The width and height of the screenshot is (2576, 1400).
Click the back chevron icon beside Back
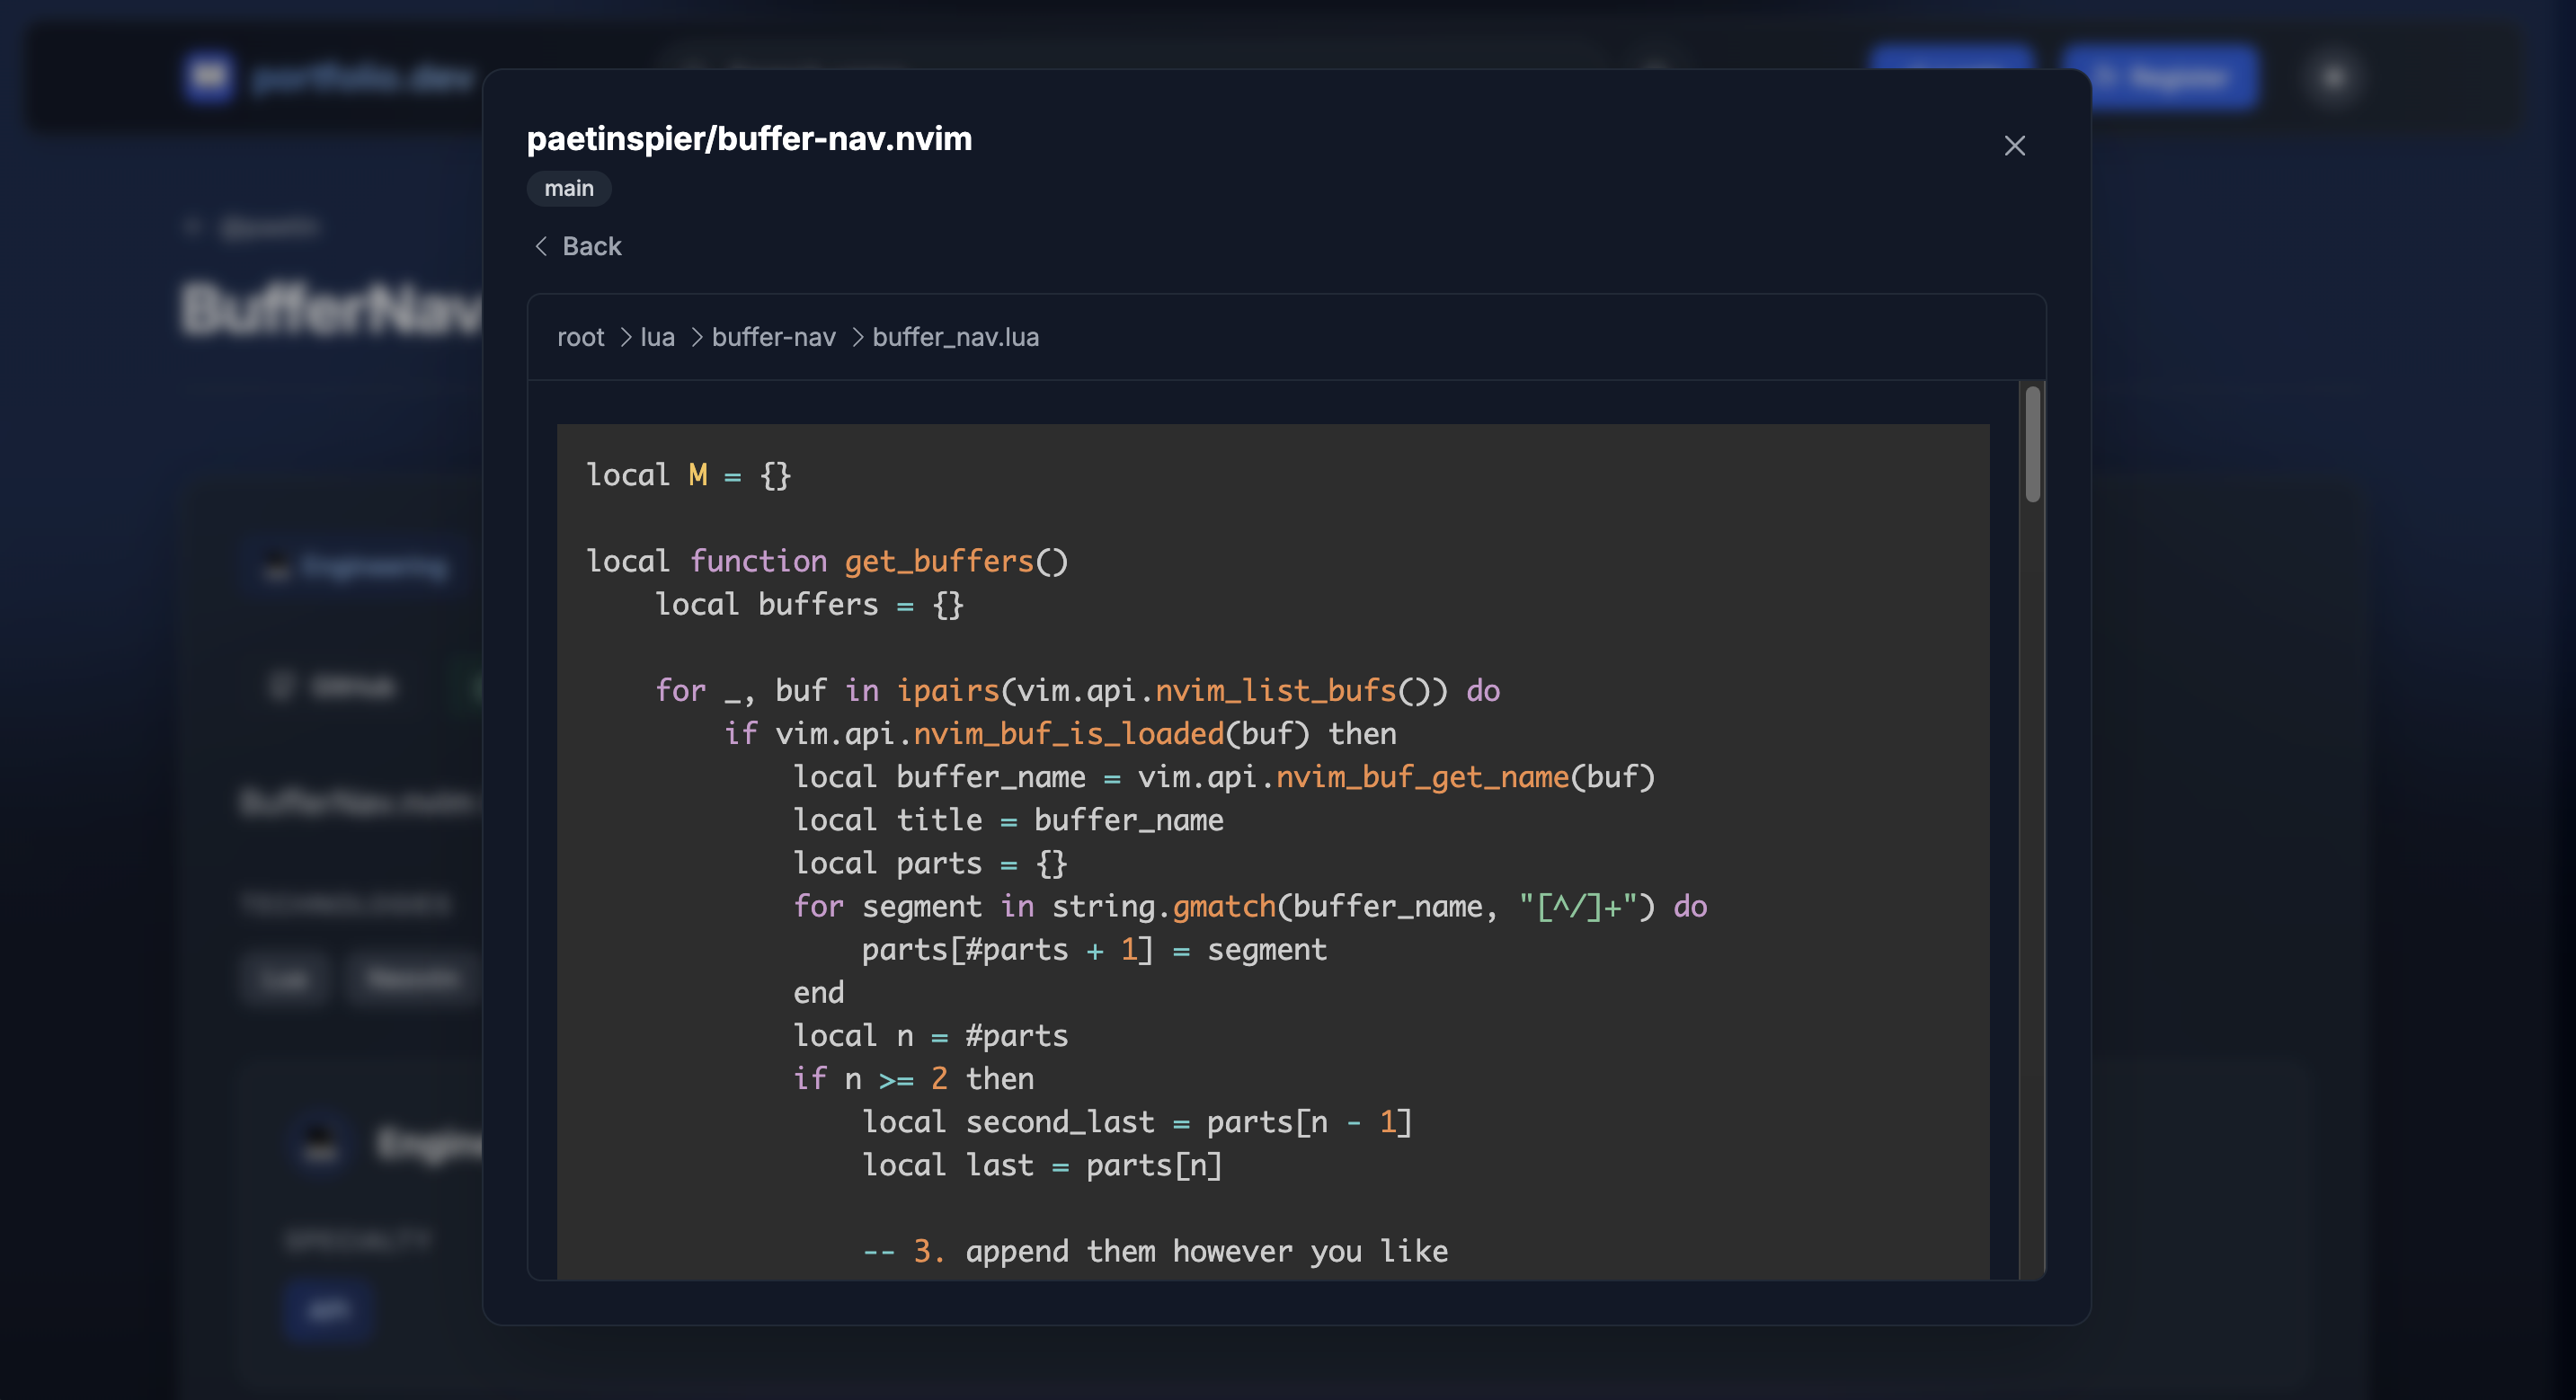pos(541,246)
